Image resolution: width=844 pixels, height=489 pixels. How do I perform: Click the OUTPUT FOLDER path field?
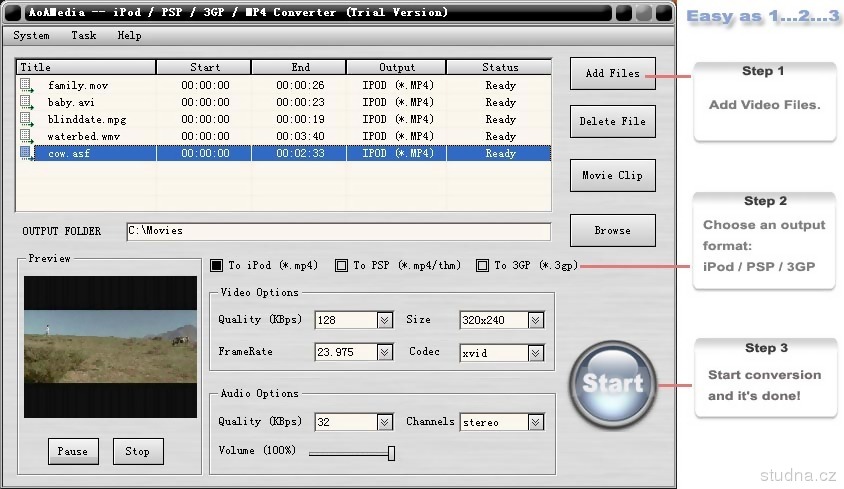pos(338,231)
